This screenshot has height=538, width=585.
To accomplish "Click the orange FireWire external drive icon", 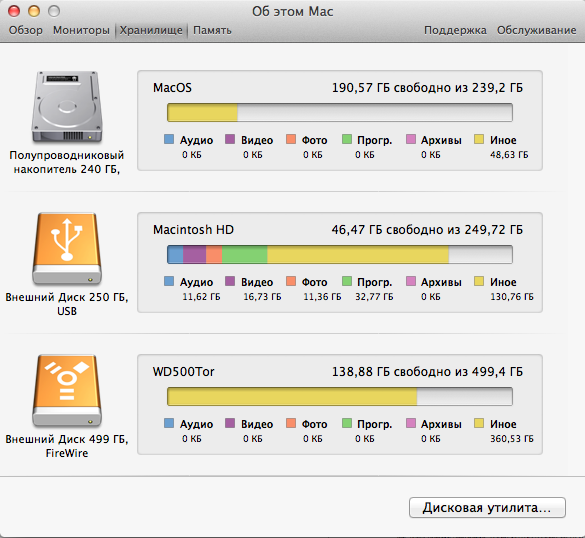I will [67, 391].
